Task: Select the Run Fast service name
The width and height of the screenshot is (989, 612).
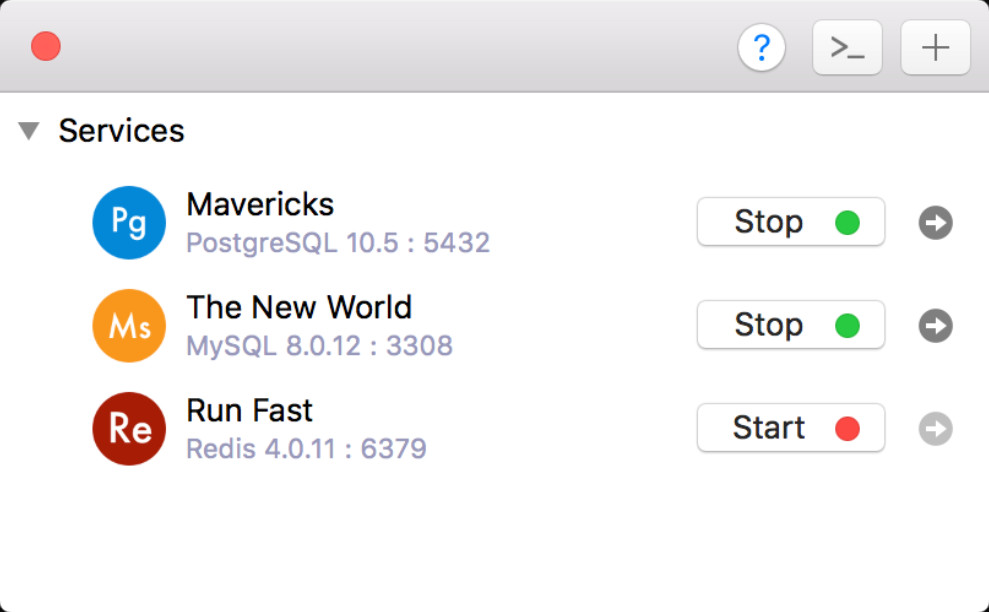Action: [249, 410]
